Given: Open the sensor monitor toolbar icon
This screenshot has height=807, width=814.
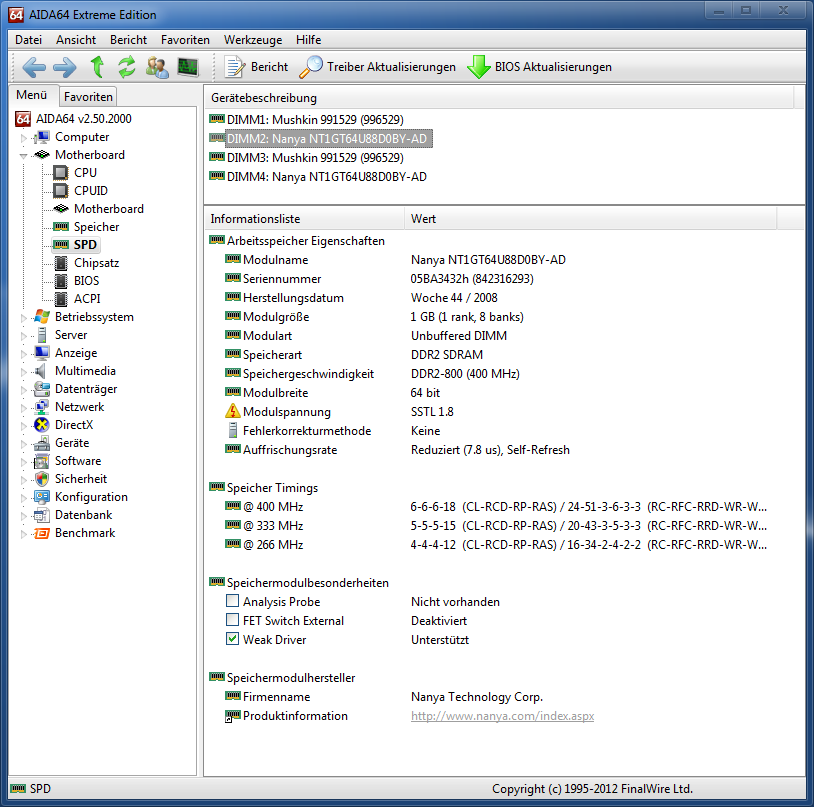Looking at the screenshot, I should pos(188,67).
